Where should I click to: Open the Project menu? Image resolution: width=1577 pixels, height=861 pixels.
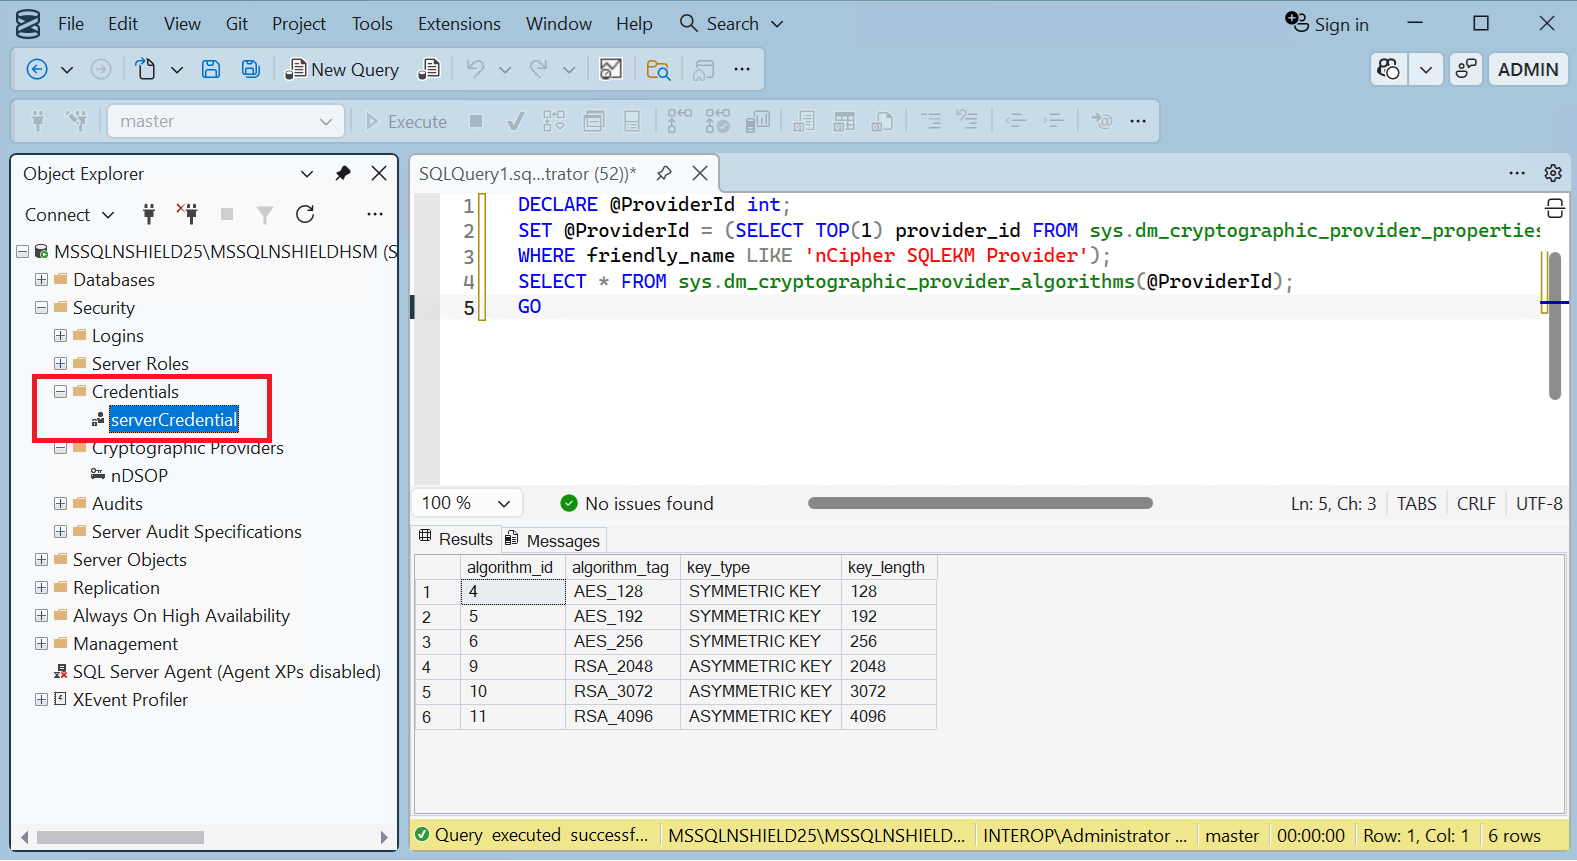coord(299,23)
